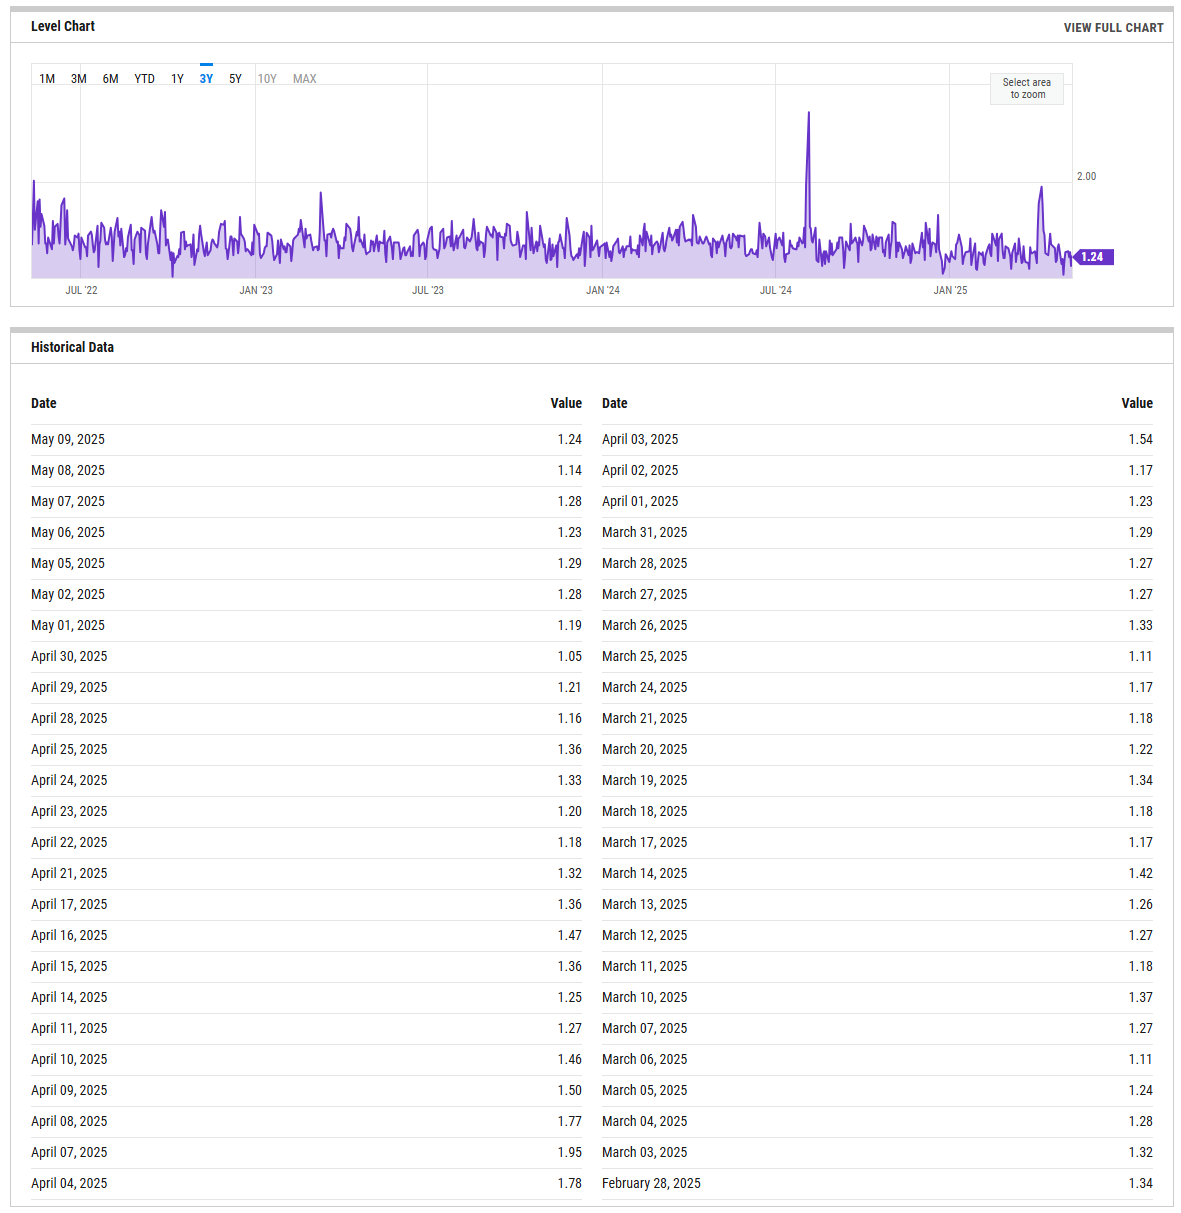Click value 1.77 for April 08, 2025
This screenshot has width=1181, height=1213.
570,1121
